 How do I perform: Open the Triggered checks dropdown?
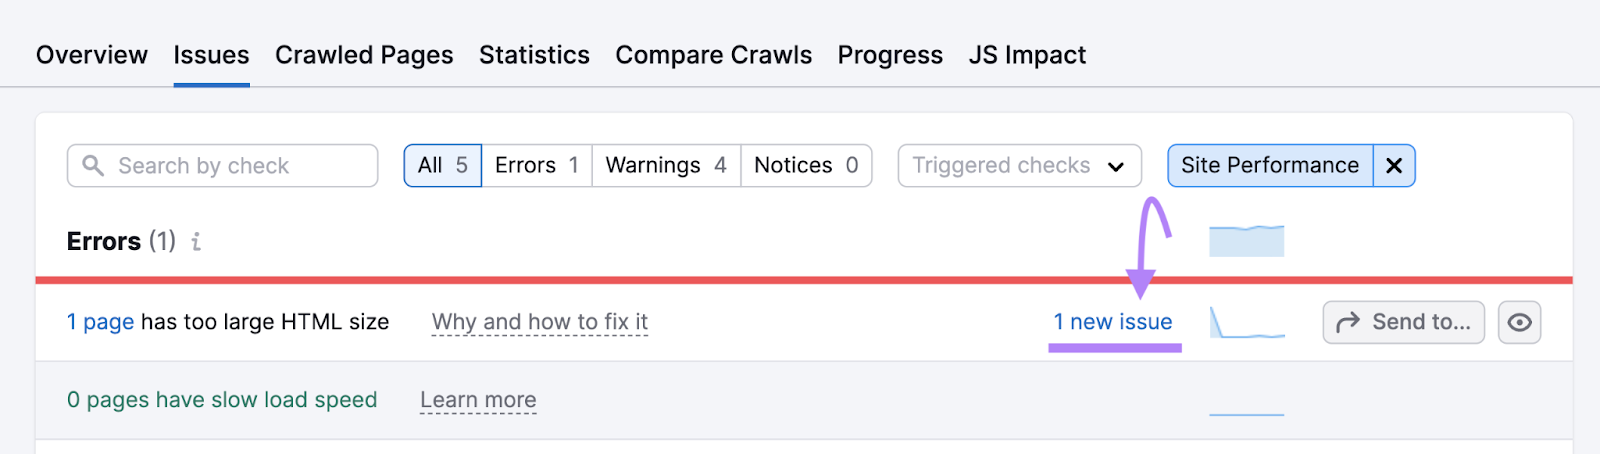[x=1019, y=166]
